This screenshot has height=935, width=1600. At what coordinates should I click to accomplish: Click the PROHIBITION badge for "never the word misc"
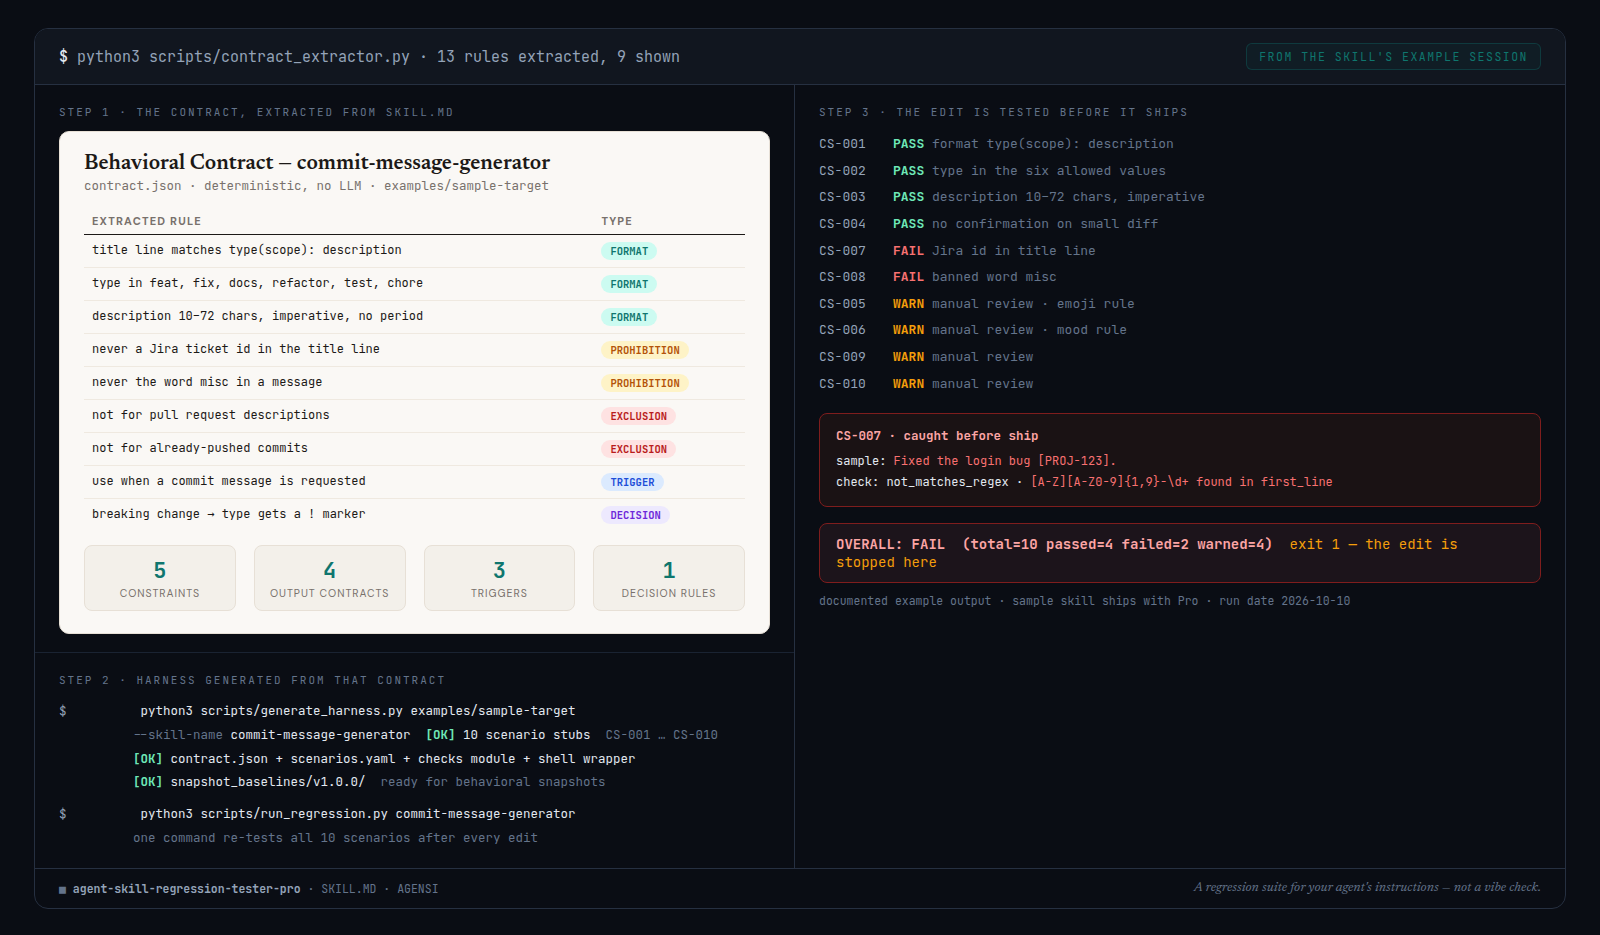[645, 383]
